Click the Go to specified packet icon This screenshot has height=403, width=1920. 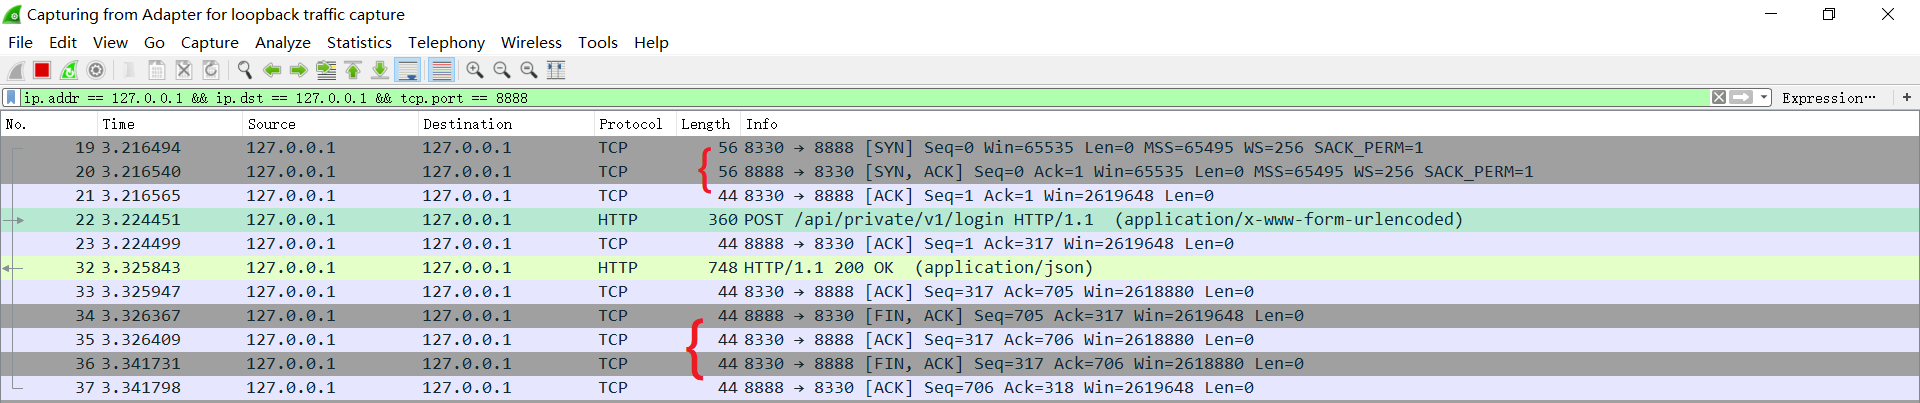point(326,70)
